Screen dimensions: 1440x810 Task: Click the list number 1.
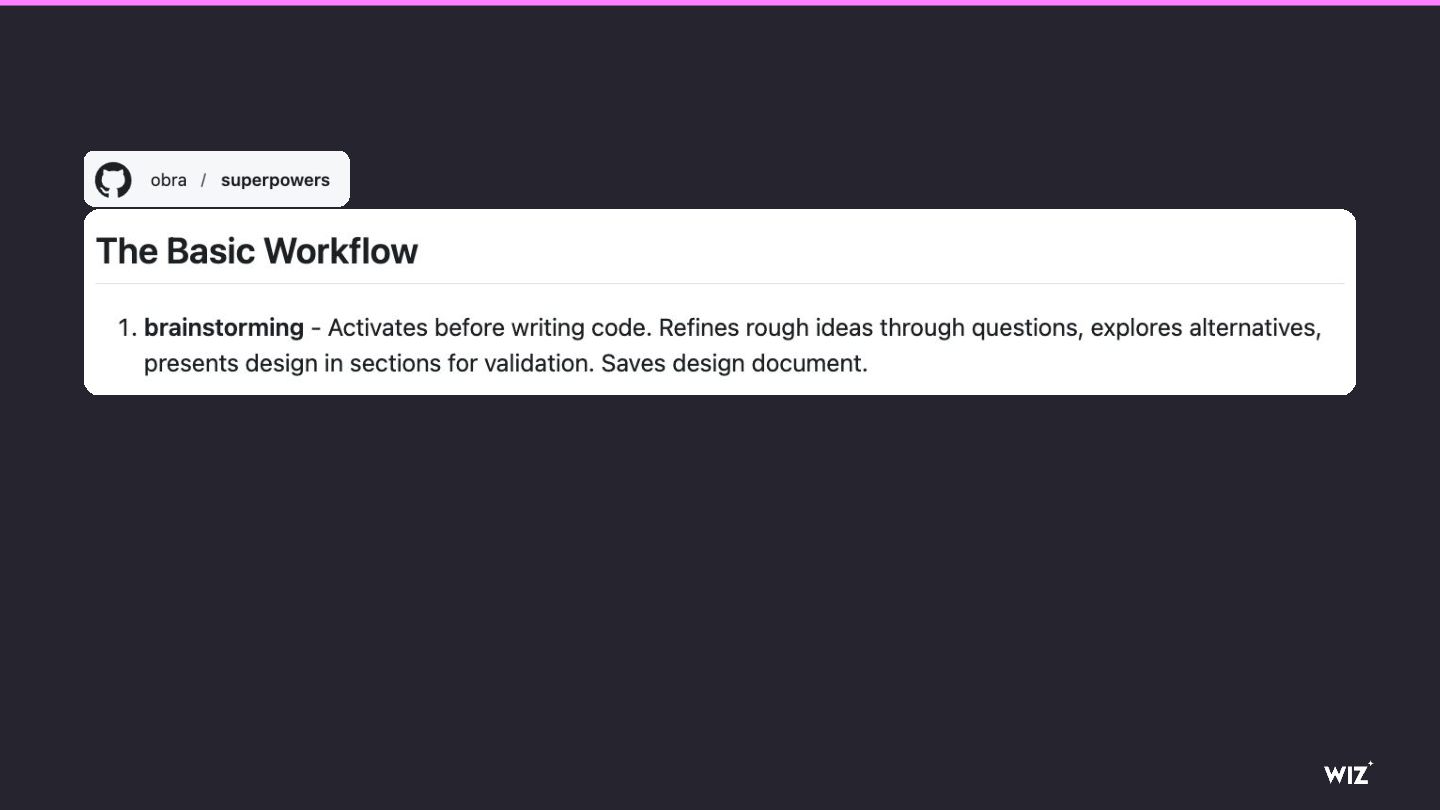pyautogui.click(x=126, y=328)
